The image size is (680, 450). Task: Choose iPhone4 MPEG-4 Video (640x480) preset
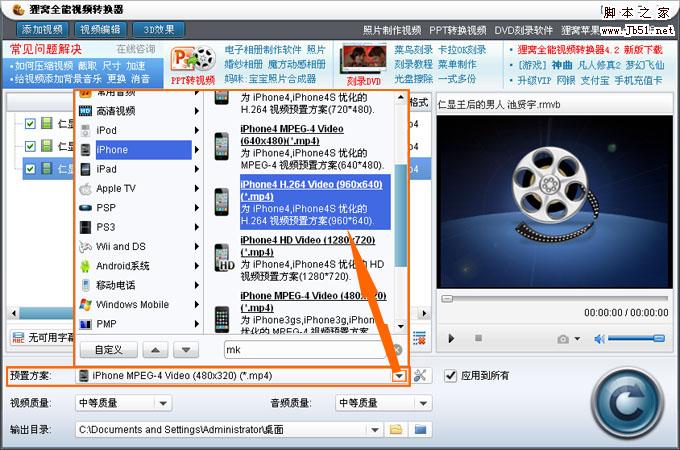(x=302, y=147)
